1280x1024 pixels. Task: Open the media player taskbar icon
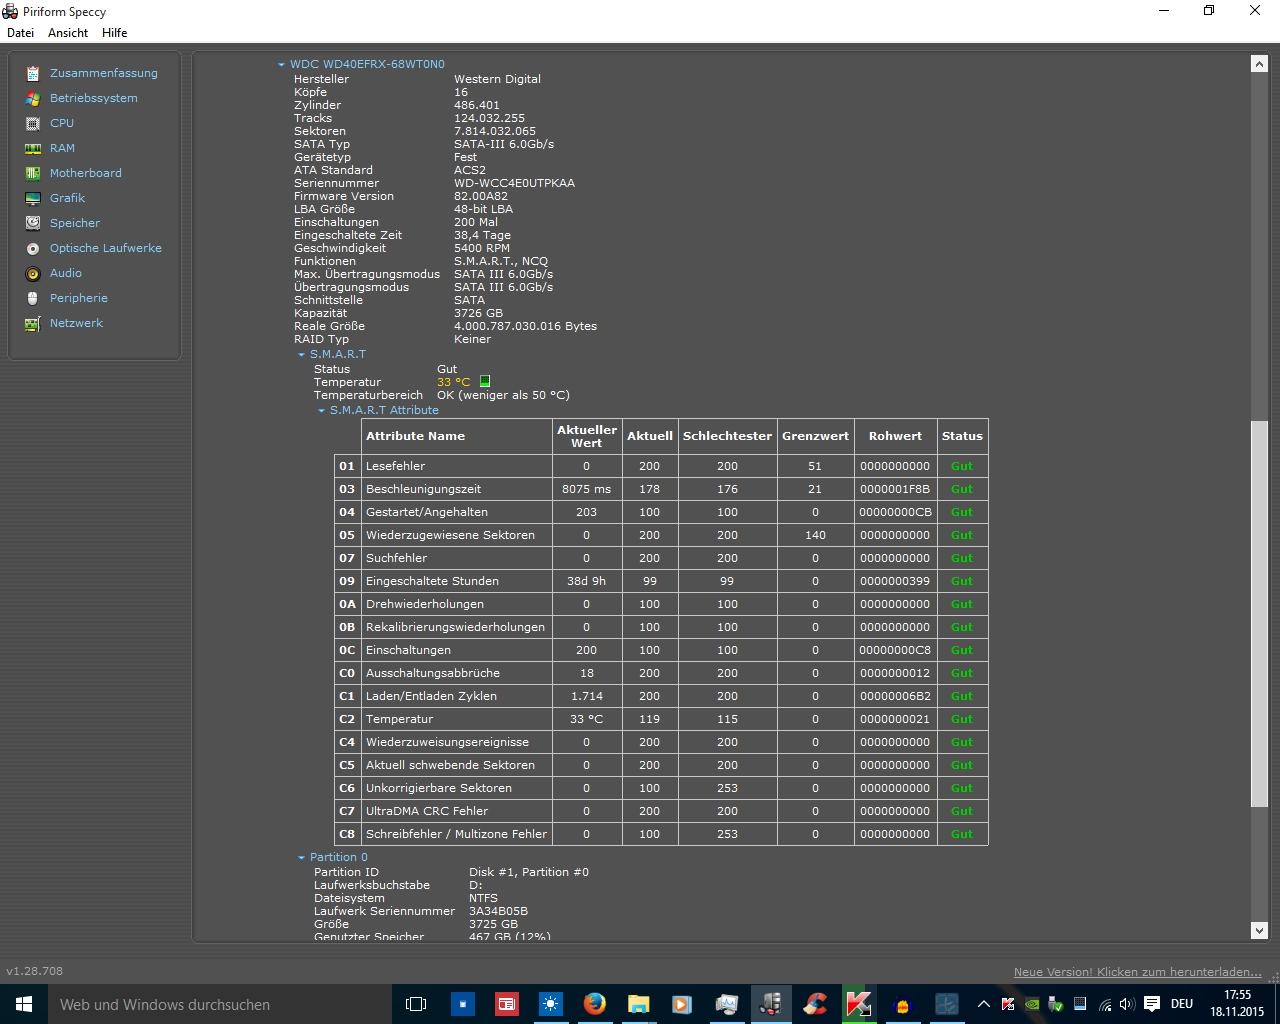point(682,1004)
